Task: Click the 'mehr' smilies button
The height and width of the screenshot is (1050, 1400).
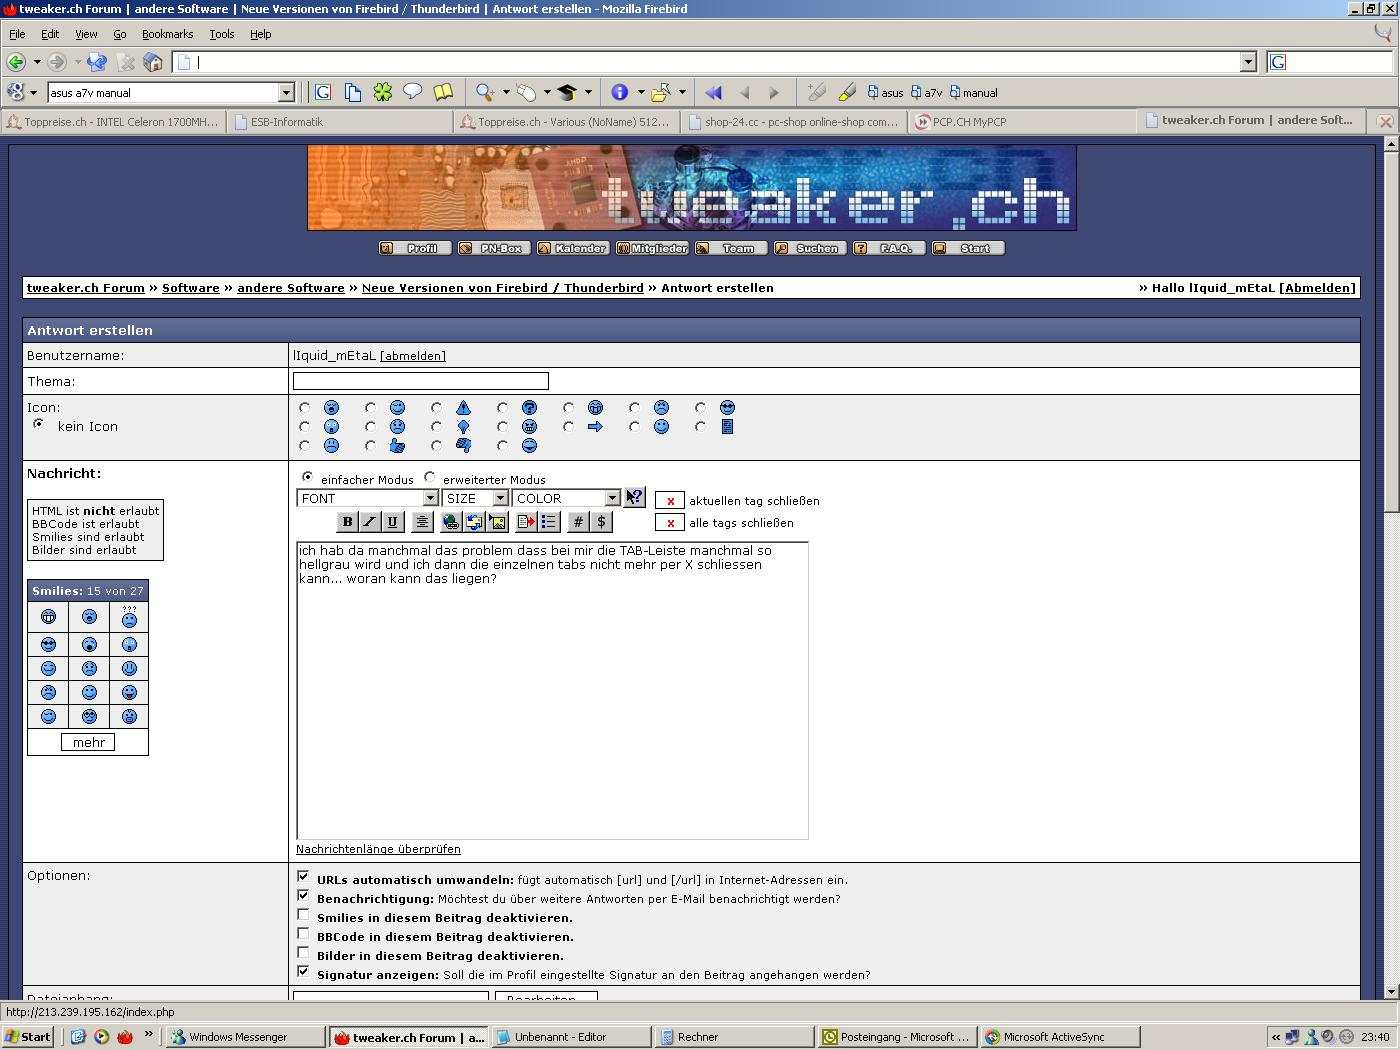Action: tap(88, 742)
